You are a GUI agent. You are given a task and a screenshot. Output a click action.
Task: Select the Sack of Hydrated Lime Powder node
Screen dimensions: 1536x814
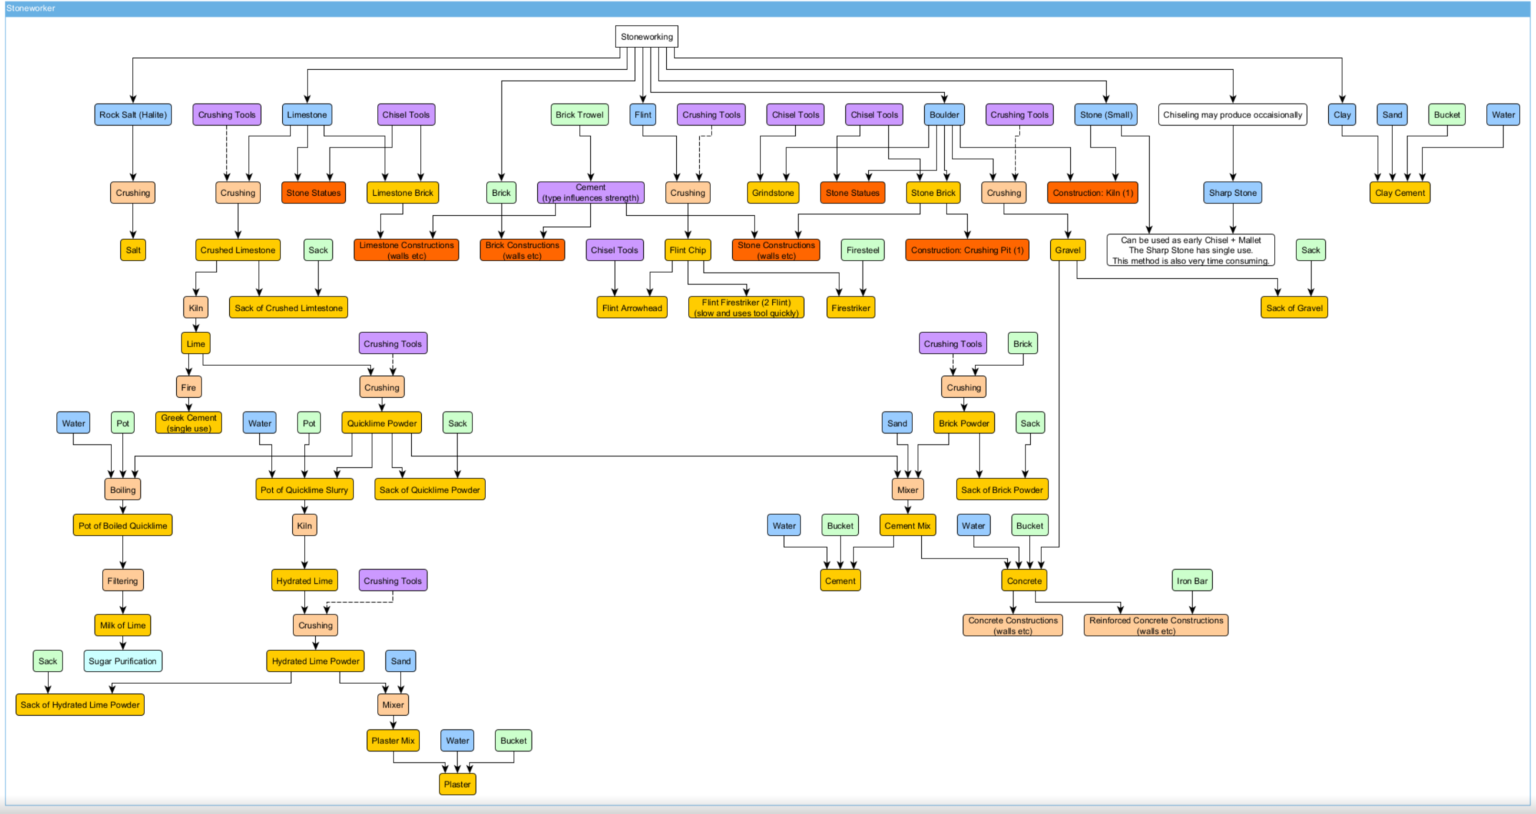(x=80, y=705)
